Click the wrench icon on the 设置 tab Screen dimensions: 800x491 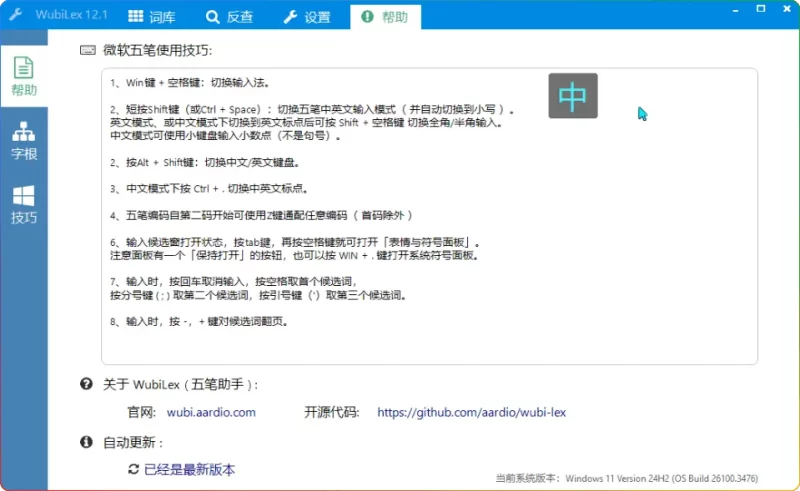pyautogui.click(x=290, y=17)
